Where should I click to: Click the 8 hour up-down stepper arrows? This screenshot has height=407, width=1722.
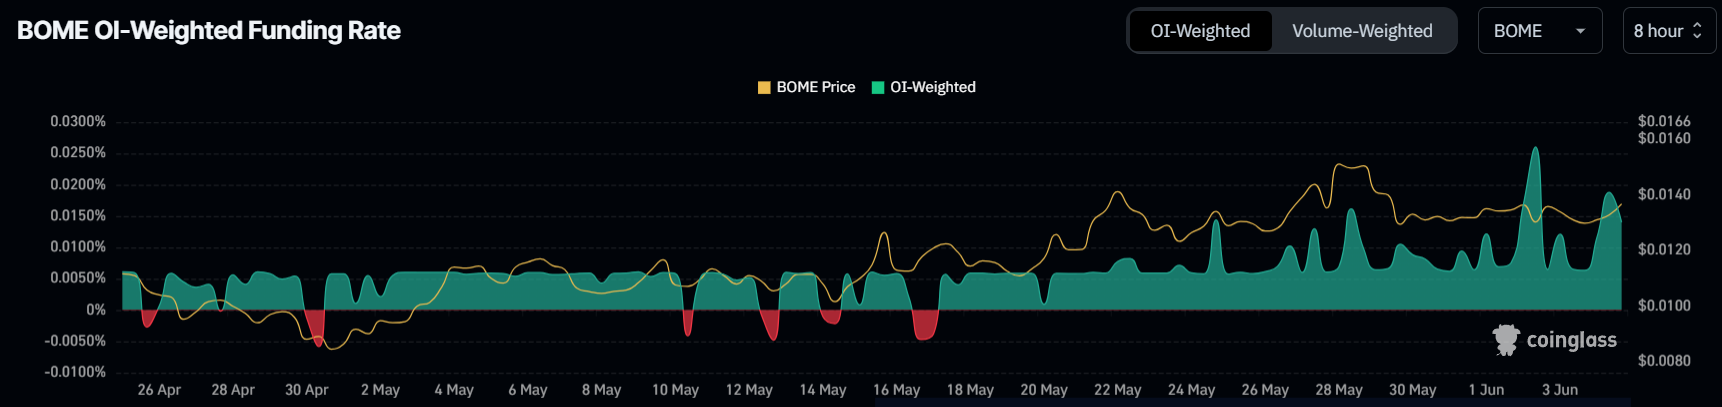[1697, 31]
